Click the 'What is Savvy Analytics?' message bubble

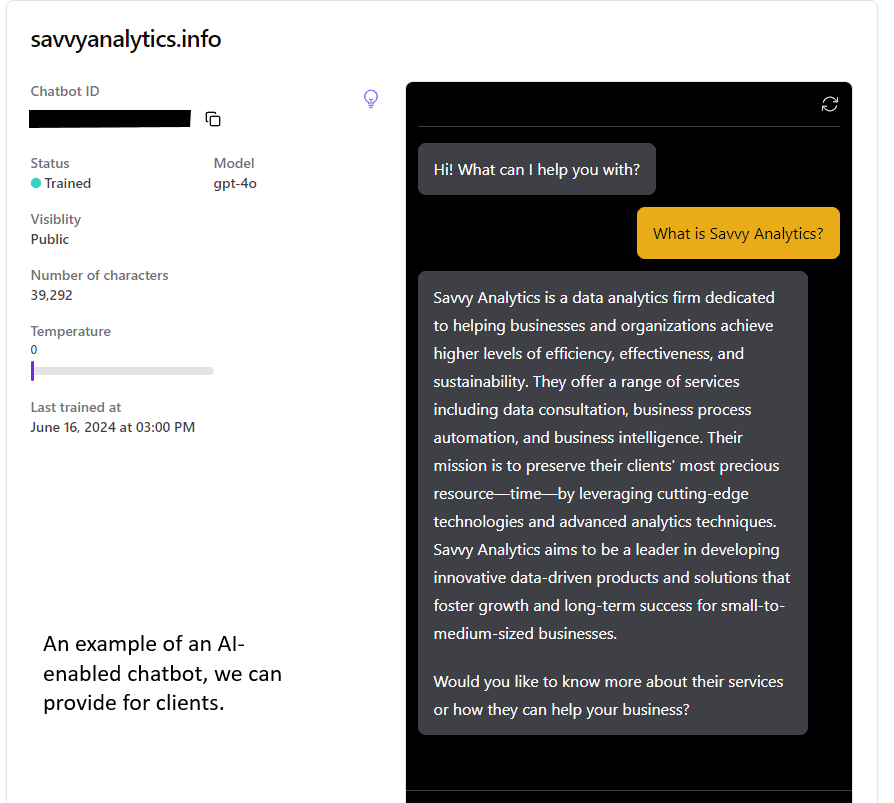738,233
